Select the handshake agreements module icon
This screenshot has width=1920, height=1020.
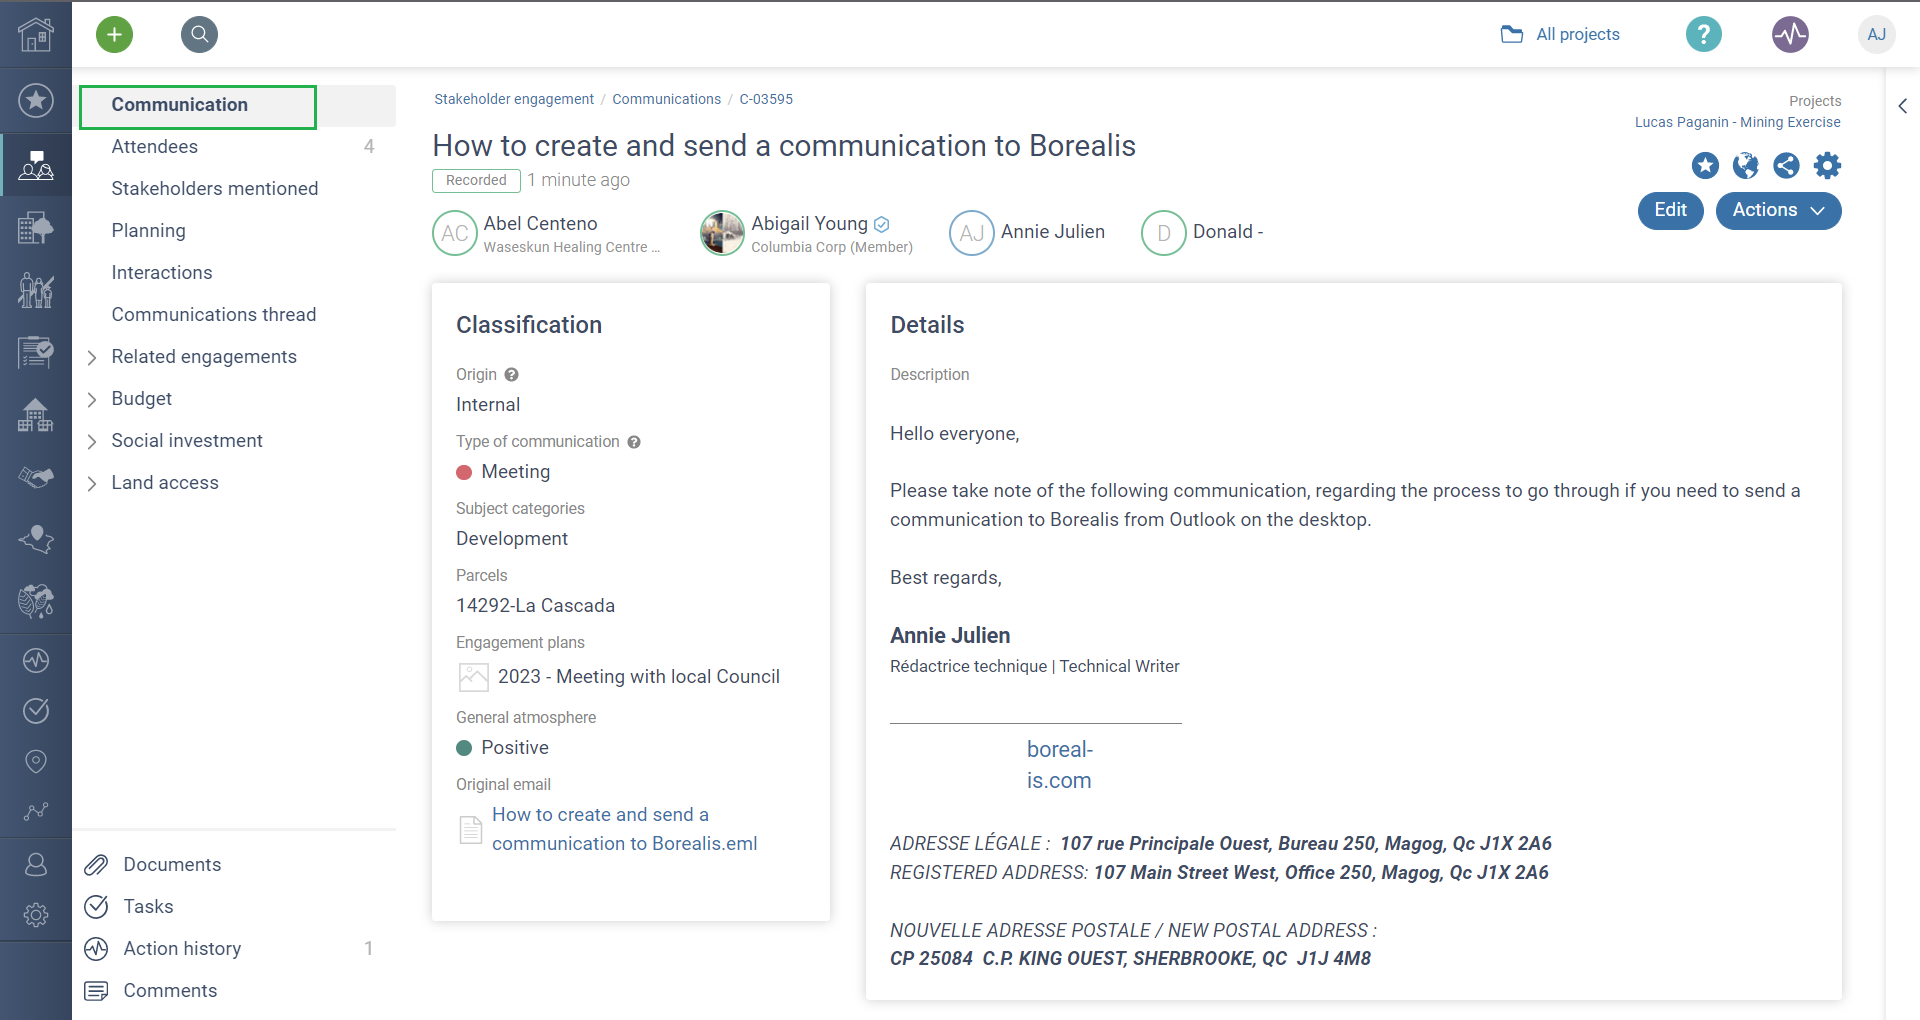tap(36, 477)
